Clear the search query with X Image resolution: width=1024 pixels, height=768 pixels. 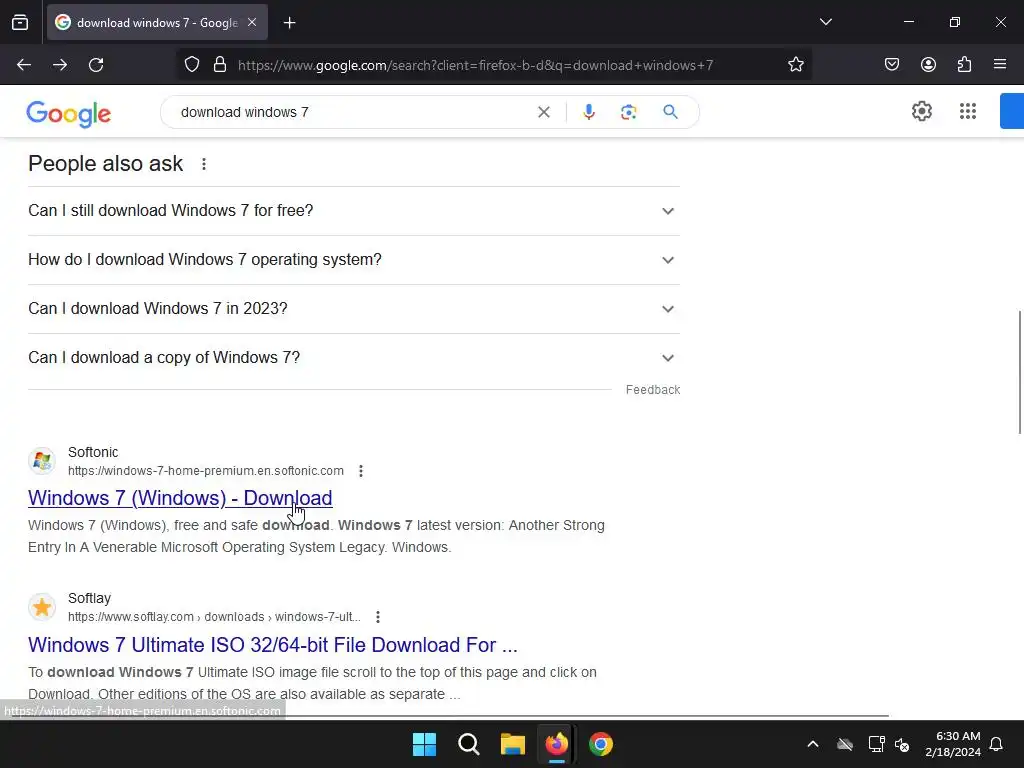pyautogui.click(x=543, y=112)
